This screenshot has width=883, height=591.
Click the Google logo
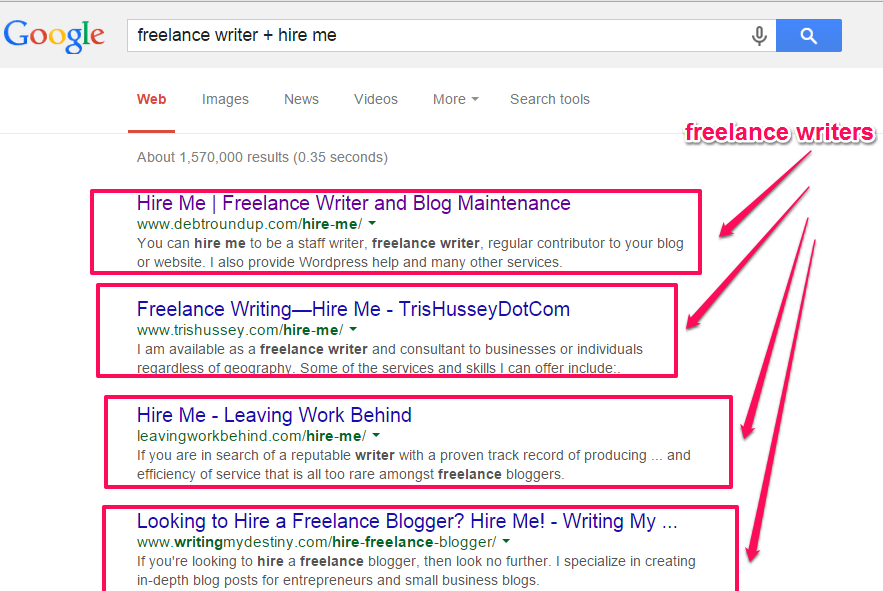point(54,35)
